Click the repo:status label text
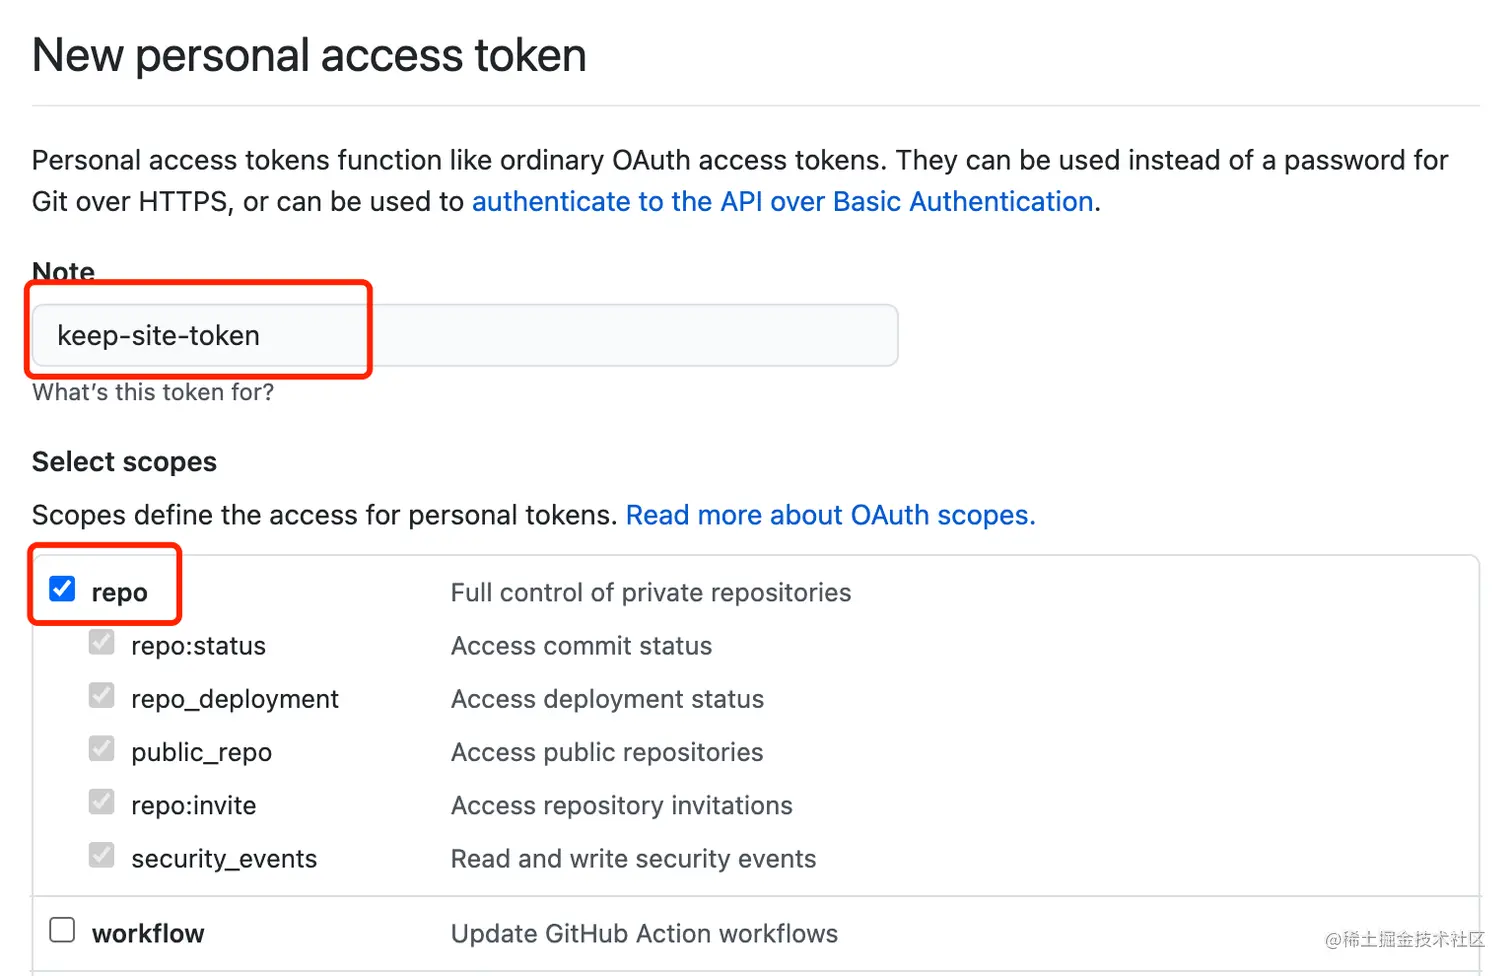 [x=198, y=647]
